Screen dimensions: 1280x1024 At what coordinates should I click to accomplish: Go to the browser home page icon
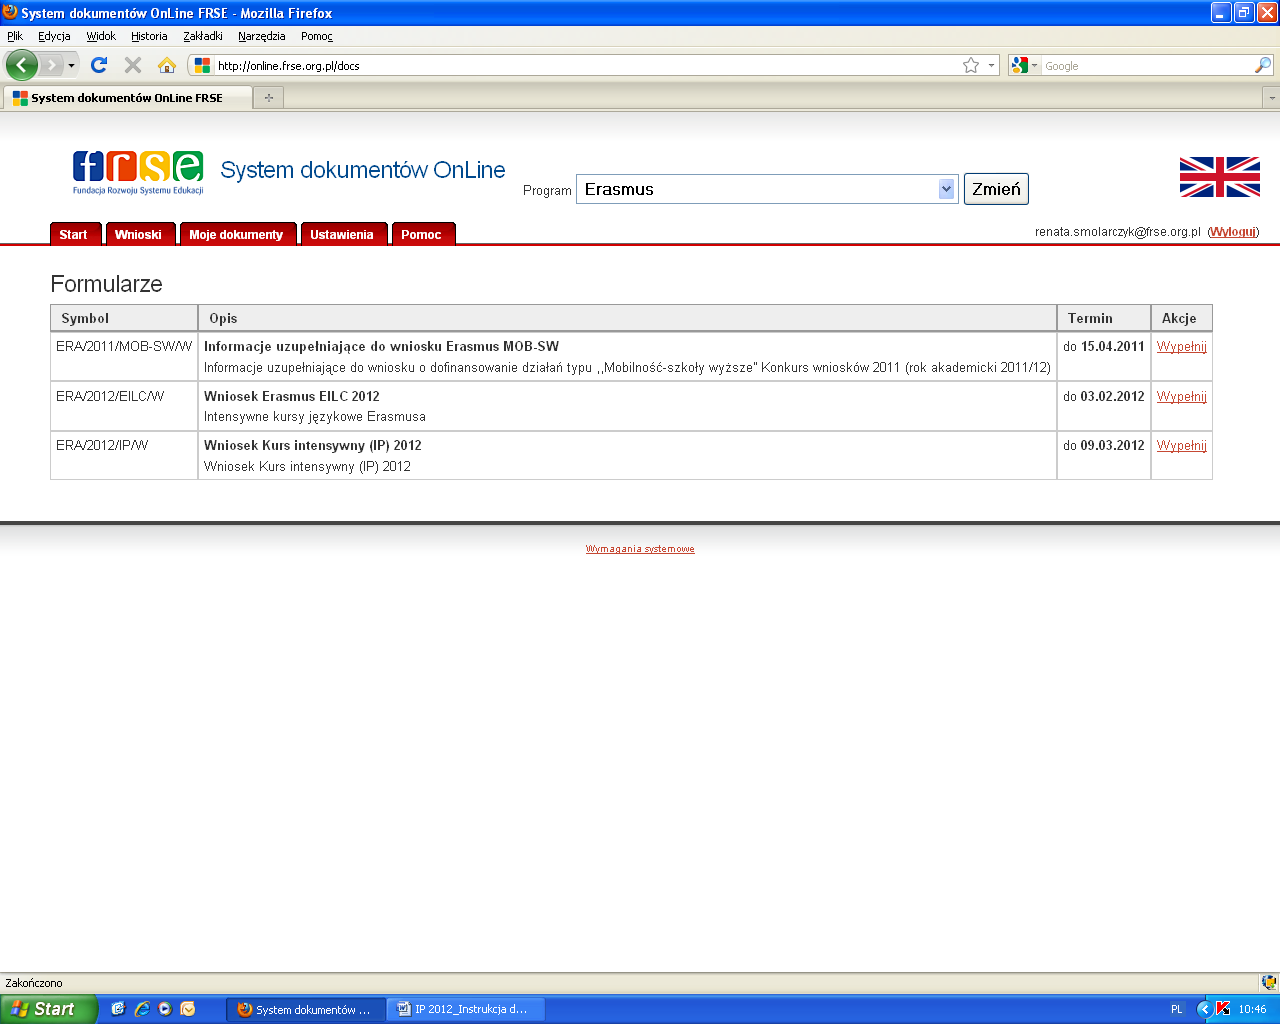coord(167,65)
